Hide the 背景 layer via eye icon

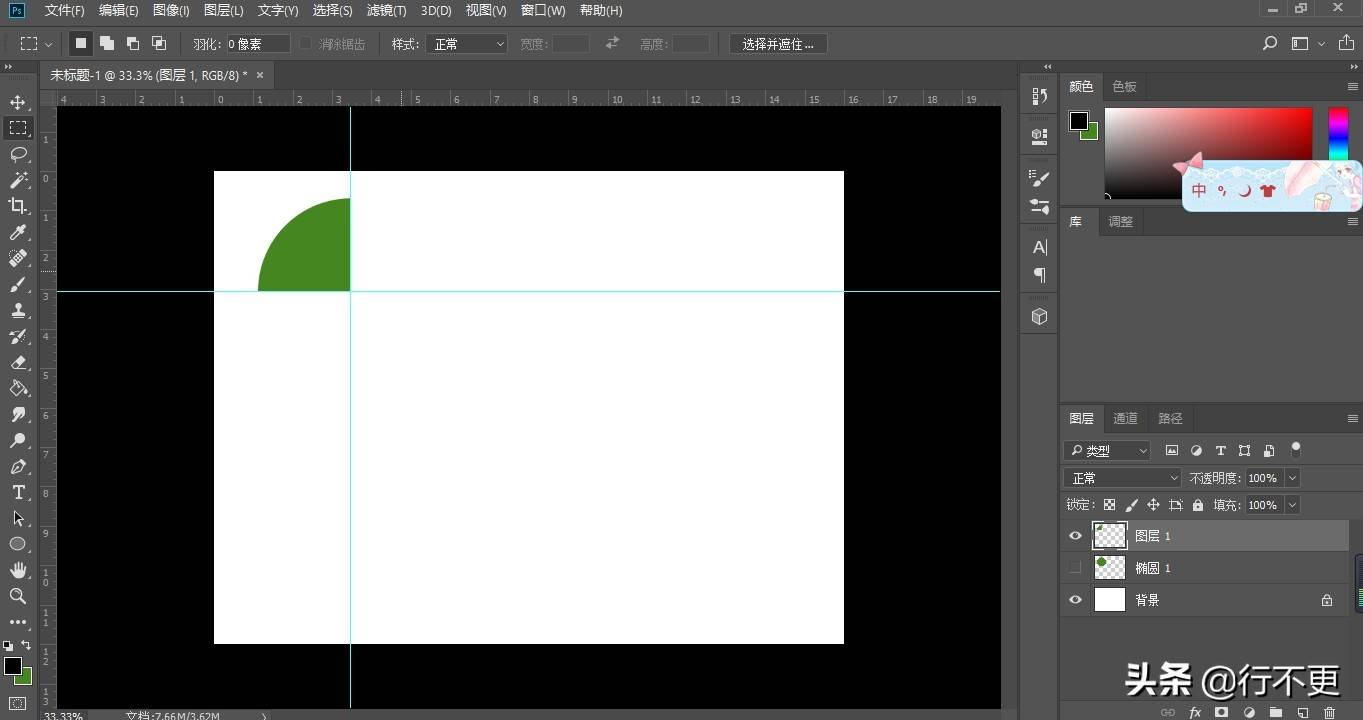1075,600
